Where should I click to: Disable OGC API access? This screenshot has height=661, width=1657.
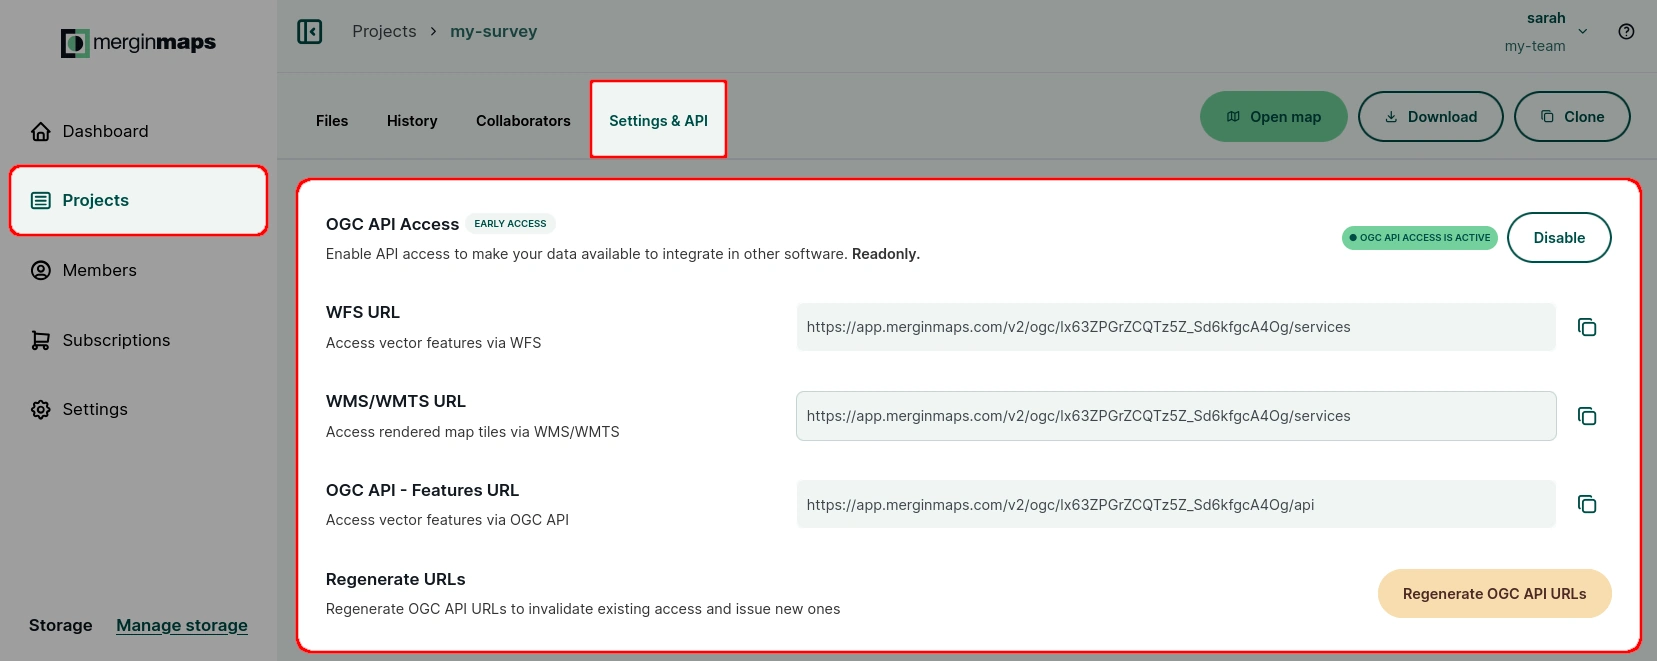pyautogui.click(x=1559, y=238)
